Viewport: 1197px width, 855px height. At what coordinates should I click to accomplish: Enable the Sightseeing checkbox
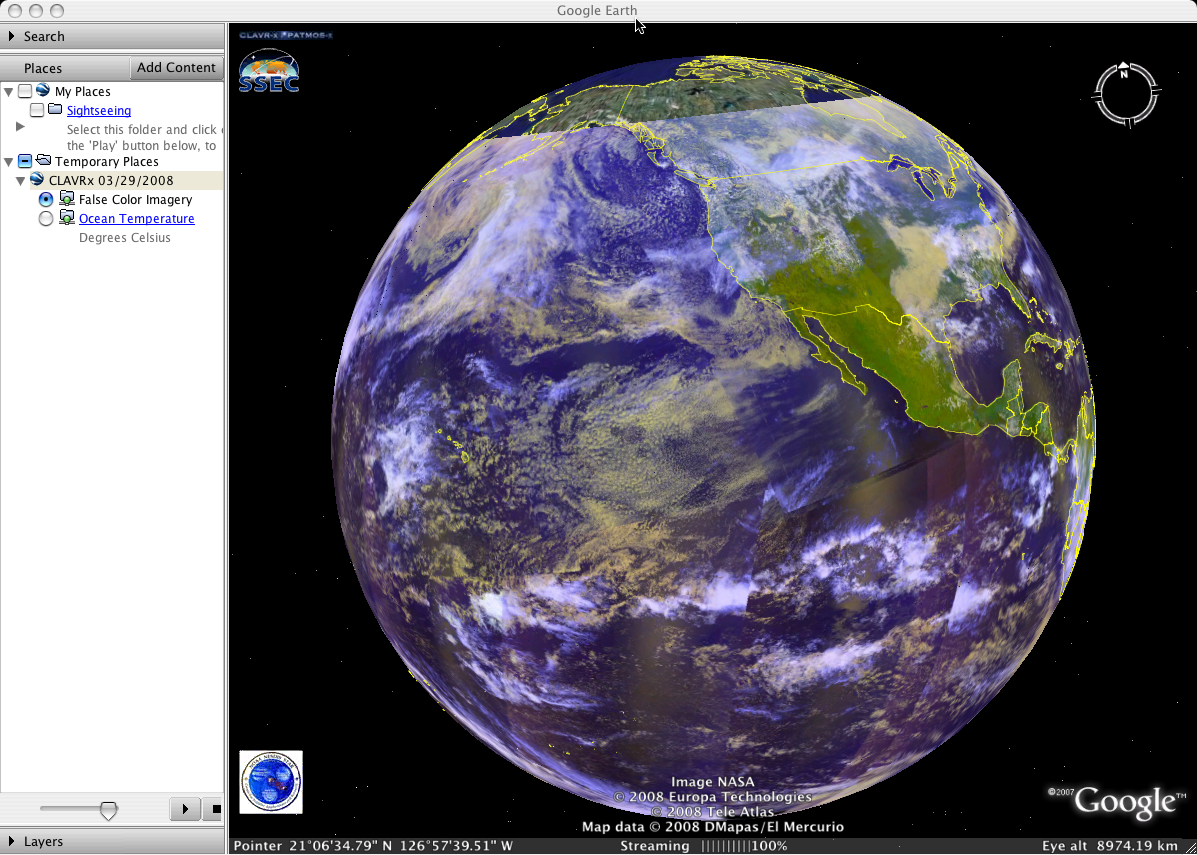[37, 111]
